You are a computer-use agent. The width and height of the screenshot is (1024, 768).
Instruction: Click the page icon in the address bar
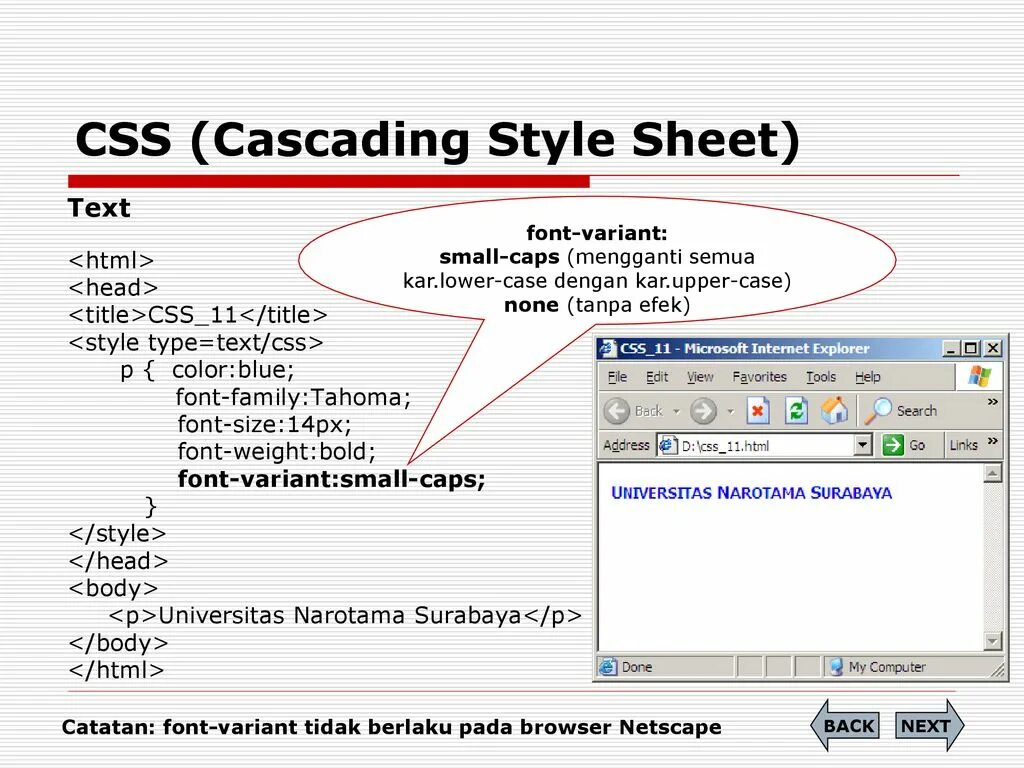pos(667,446)
